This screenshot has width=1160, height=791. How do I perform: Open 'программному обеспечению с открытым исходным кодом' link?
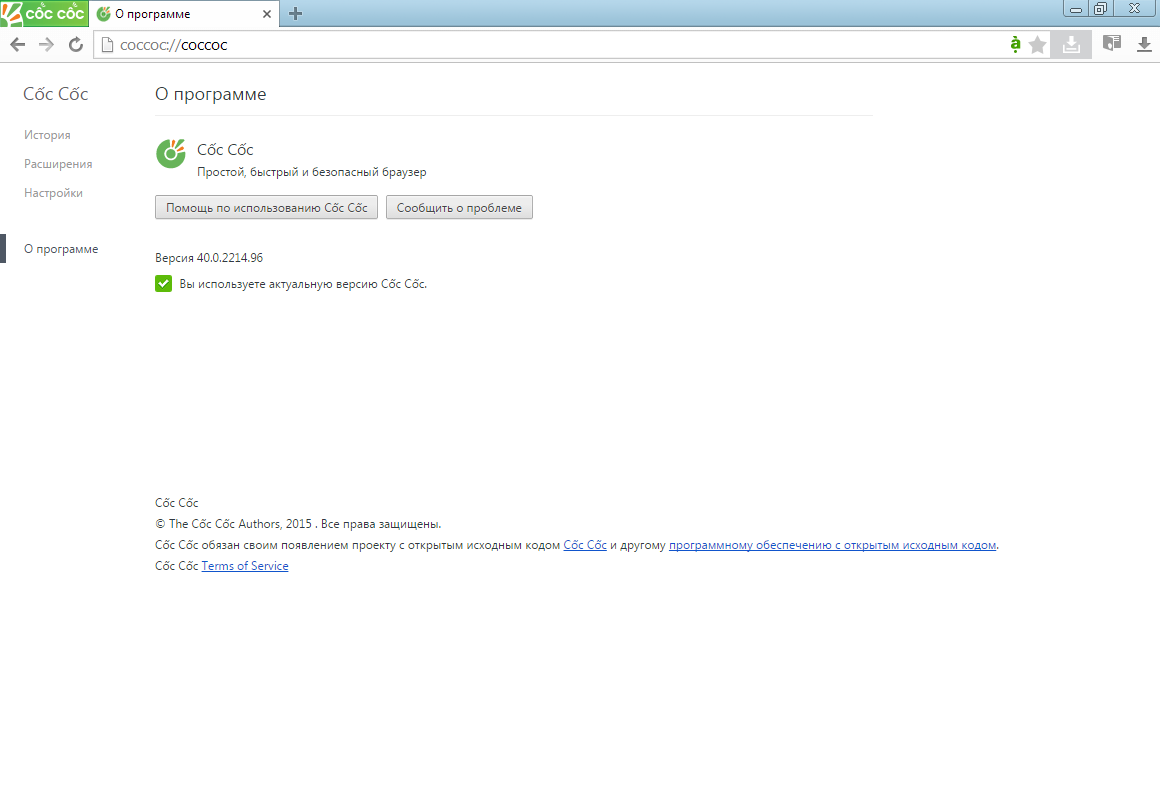coord(832,545)
